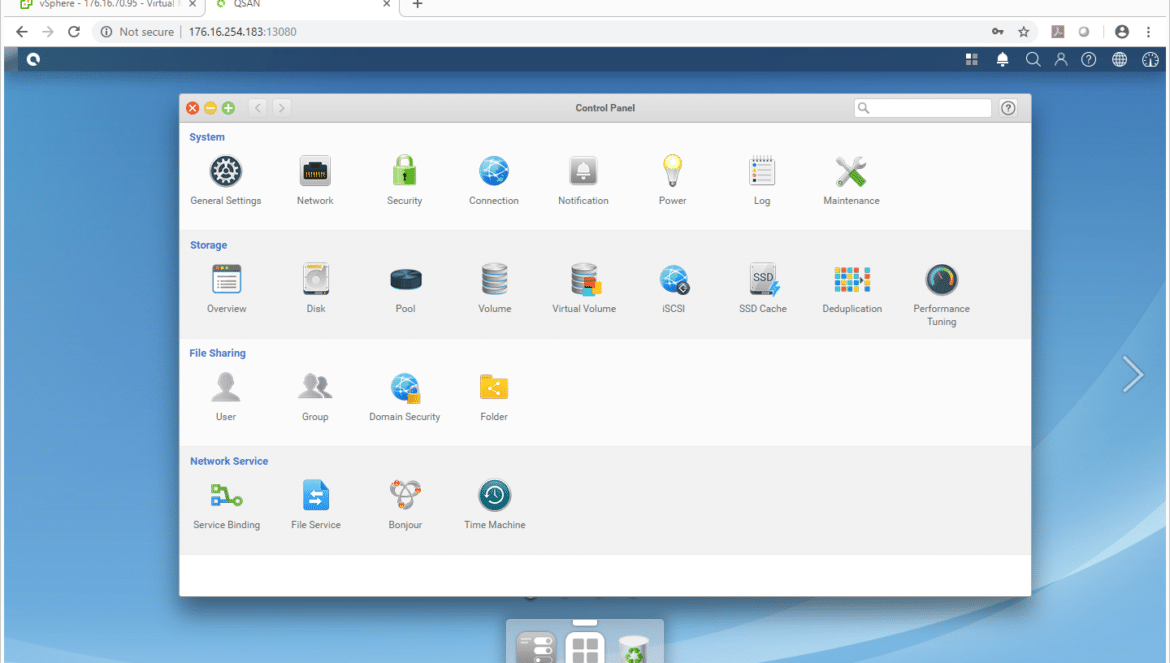Open the user account icon in top bar

[1060, 60]
